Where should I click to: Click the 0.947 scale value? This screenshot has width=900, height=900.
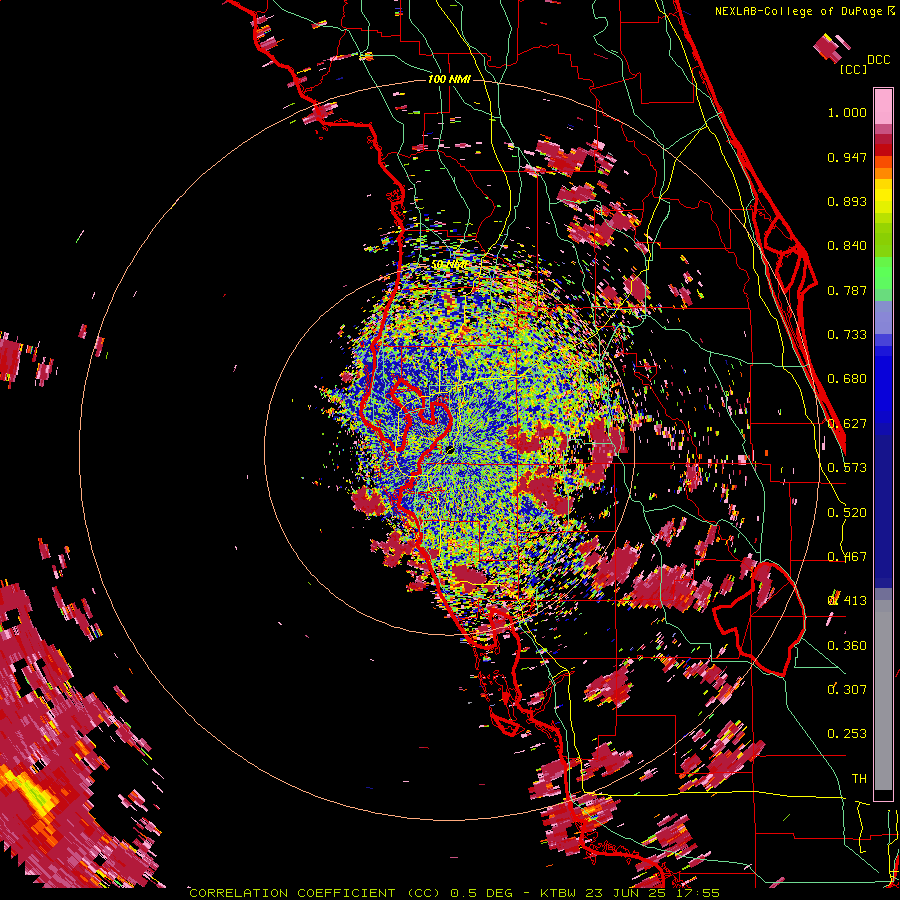tap(847, 157)
